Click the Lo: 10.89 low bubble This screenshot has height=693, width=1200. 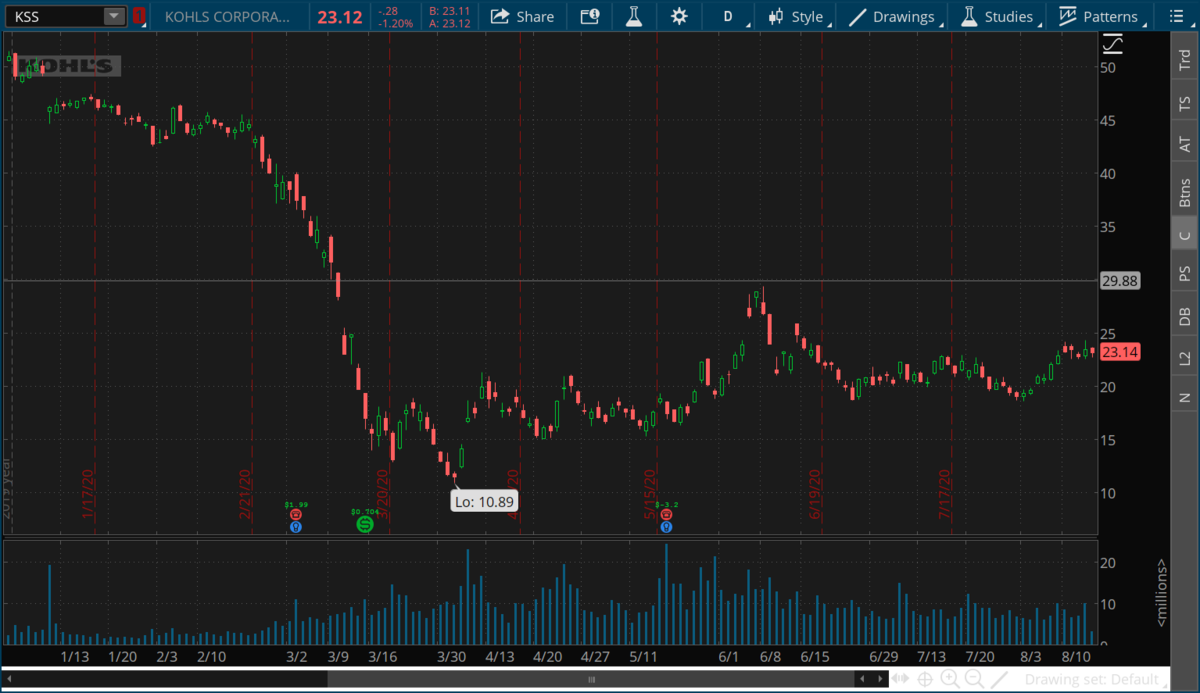[x=484, y=501]
